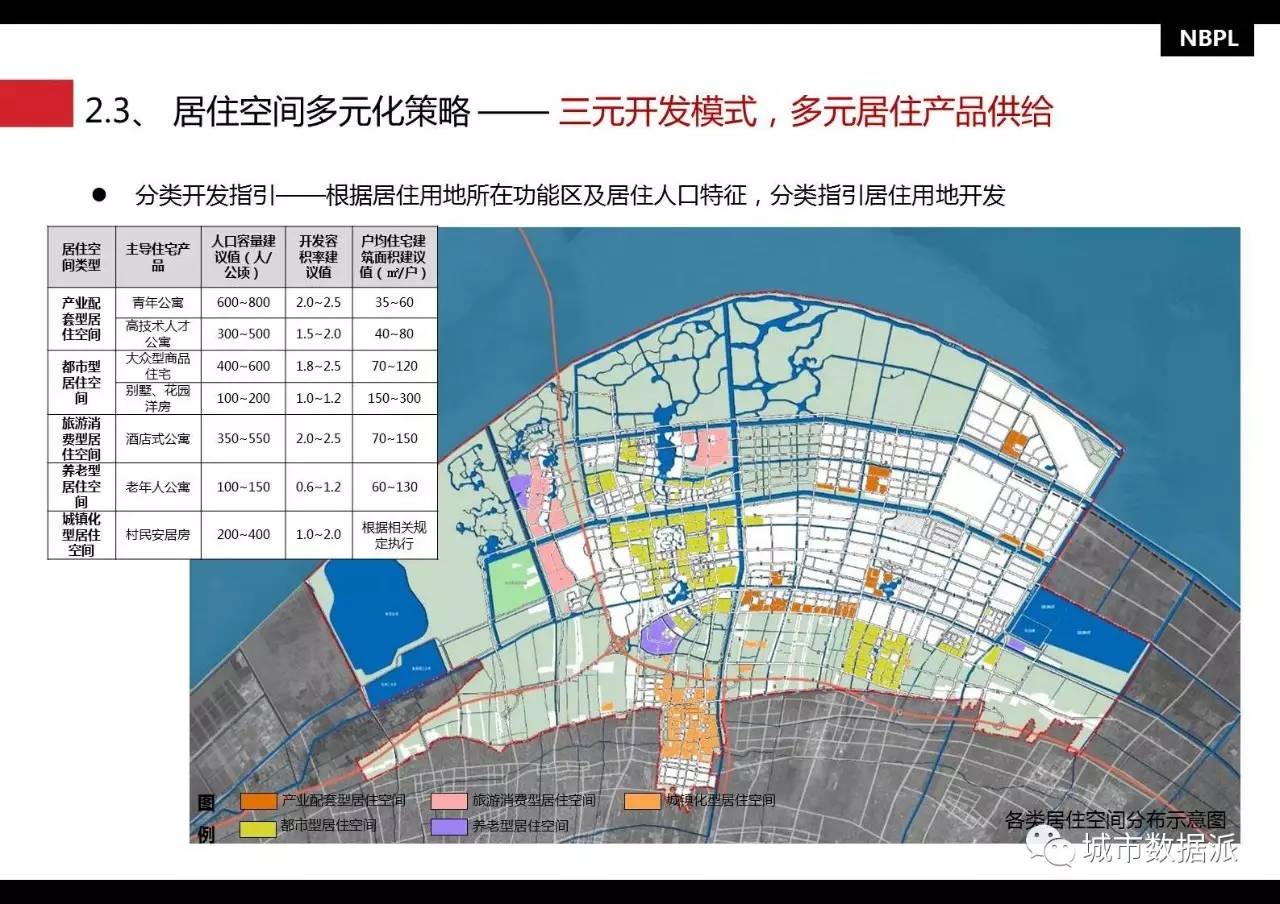
Task: Click the map caption 各类居住空间分布示意图
Action: pyautogui.click(x=1115, y=820)
